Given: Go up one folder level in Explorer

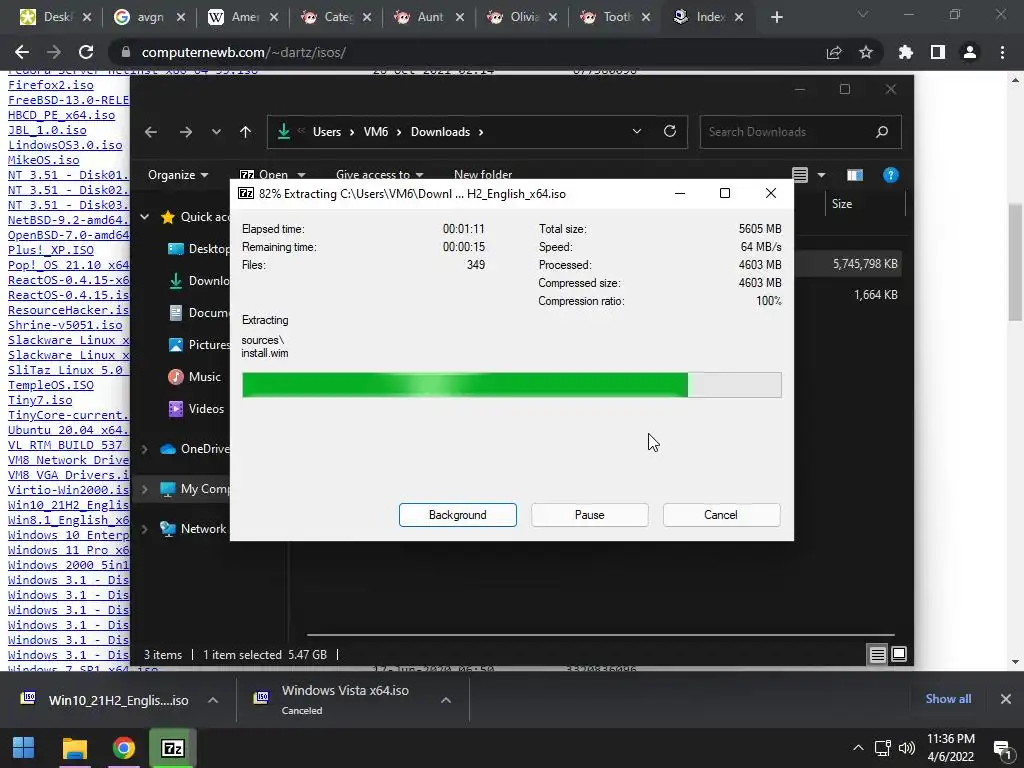Looking at the screenshot, I should 246,132.
